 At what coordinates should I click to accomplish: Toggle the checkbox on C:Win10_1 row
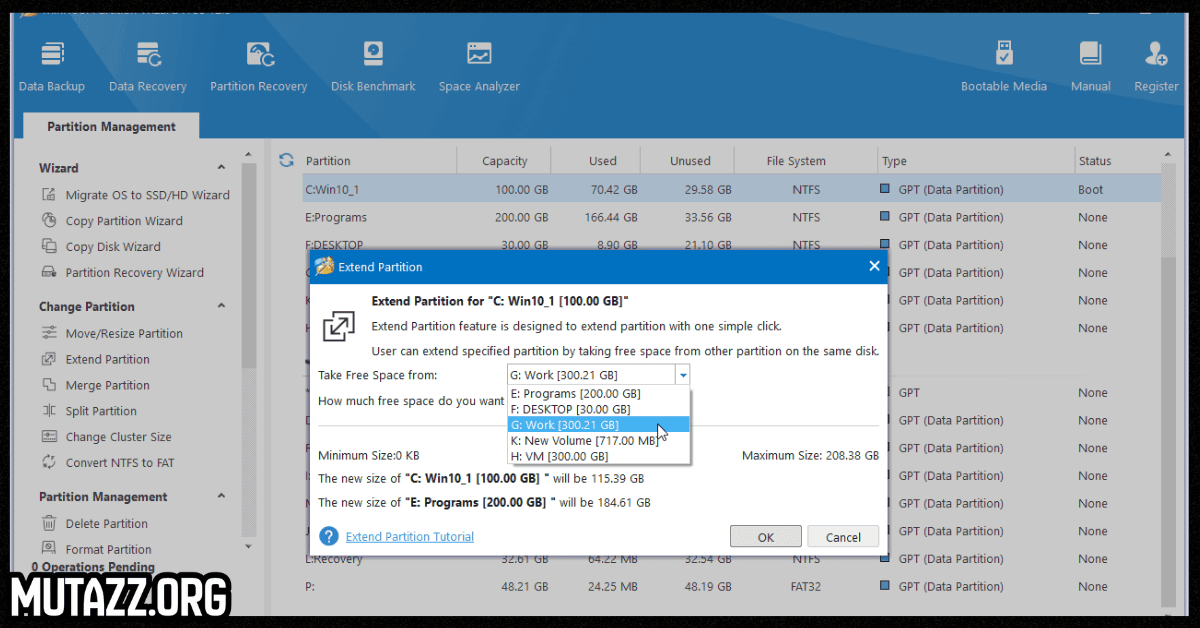click(882, 189)
